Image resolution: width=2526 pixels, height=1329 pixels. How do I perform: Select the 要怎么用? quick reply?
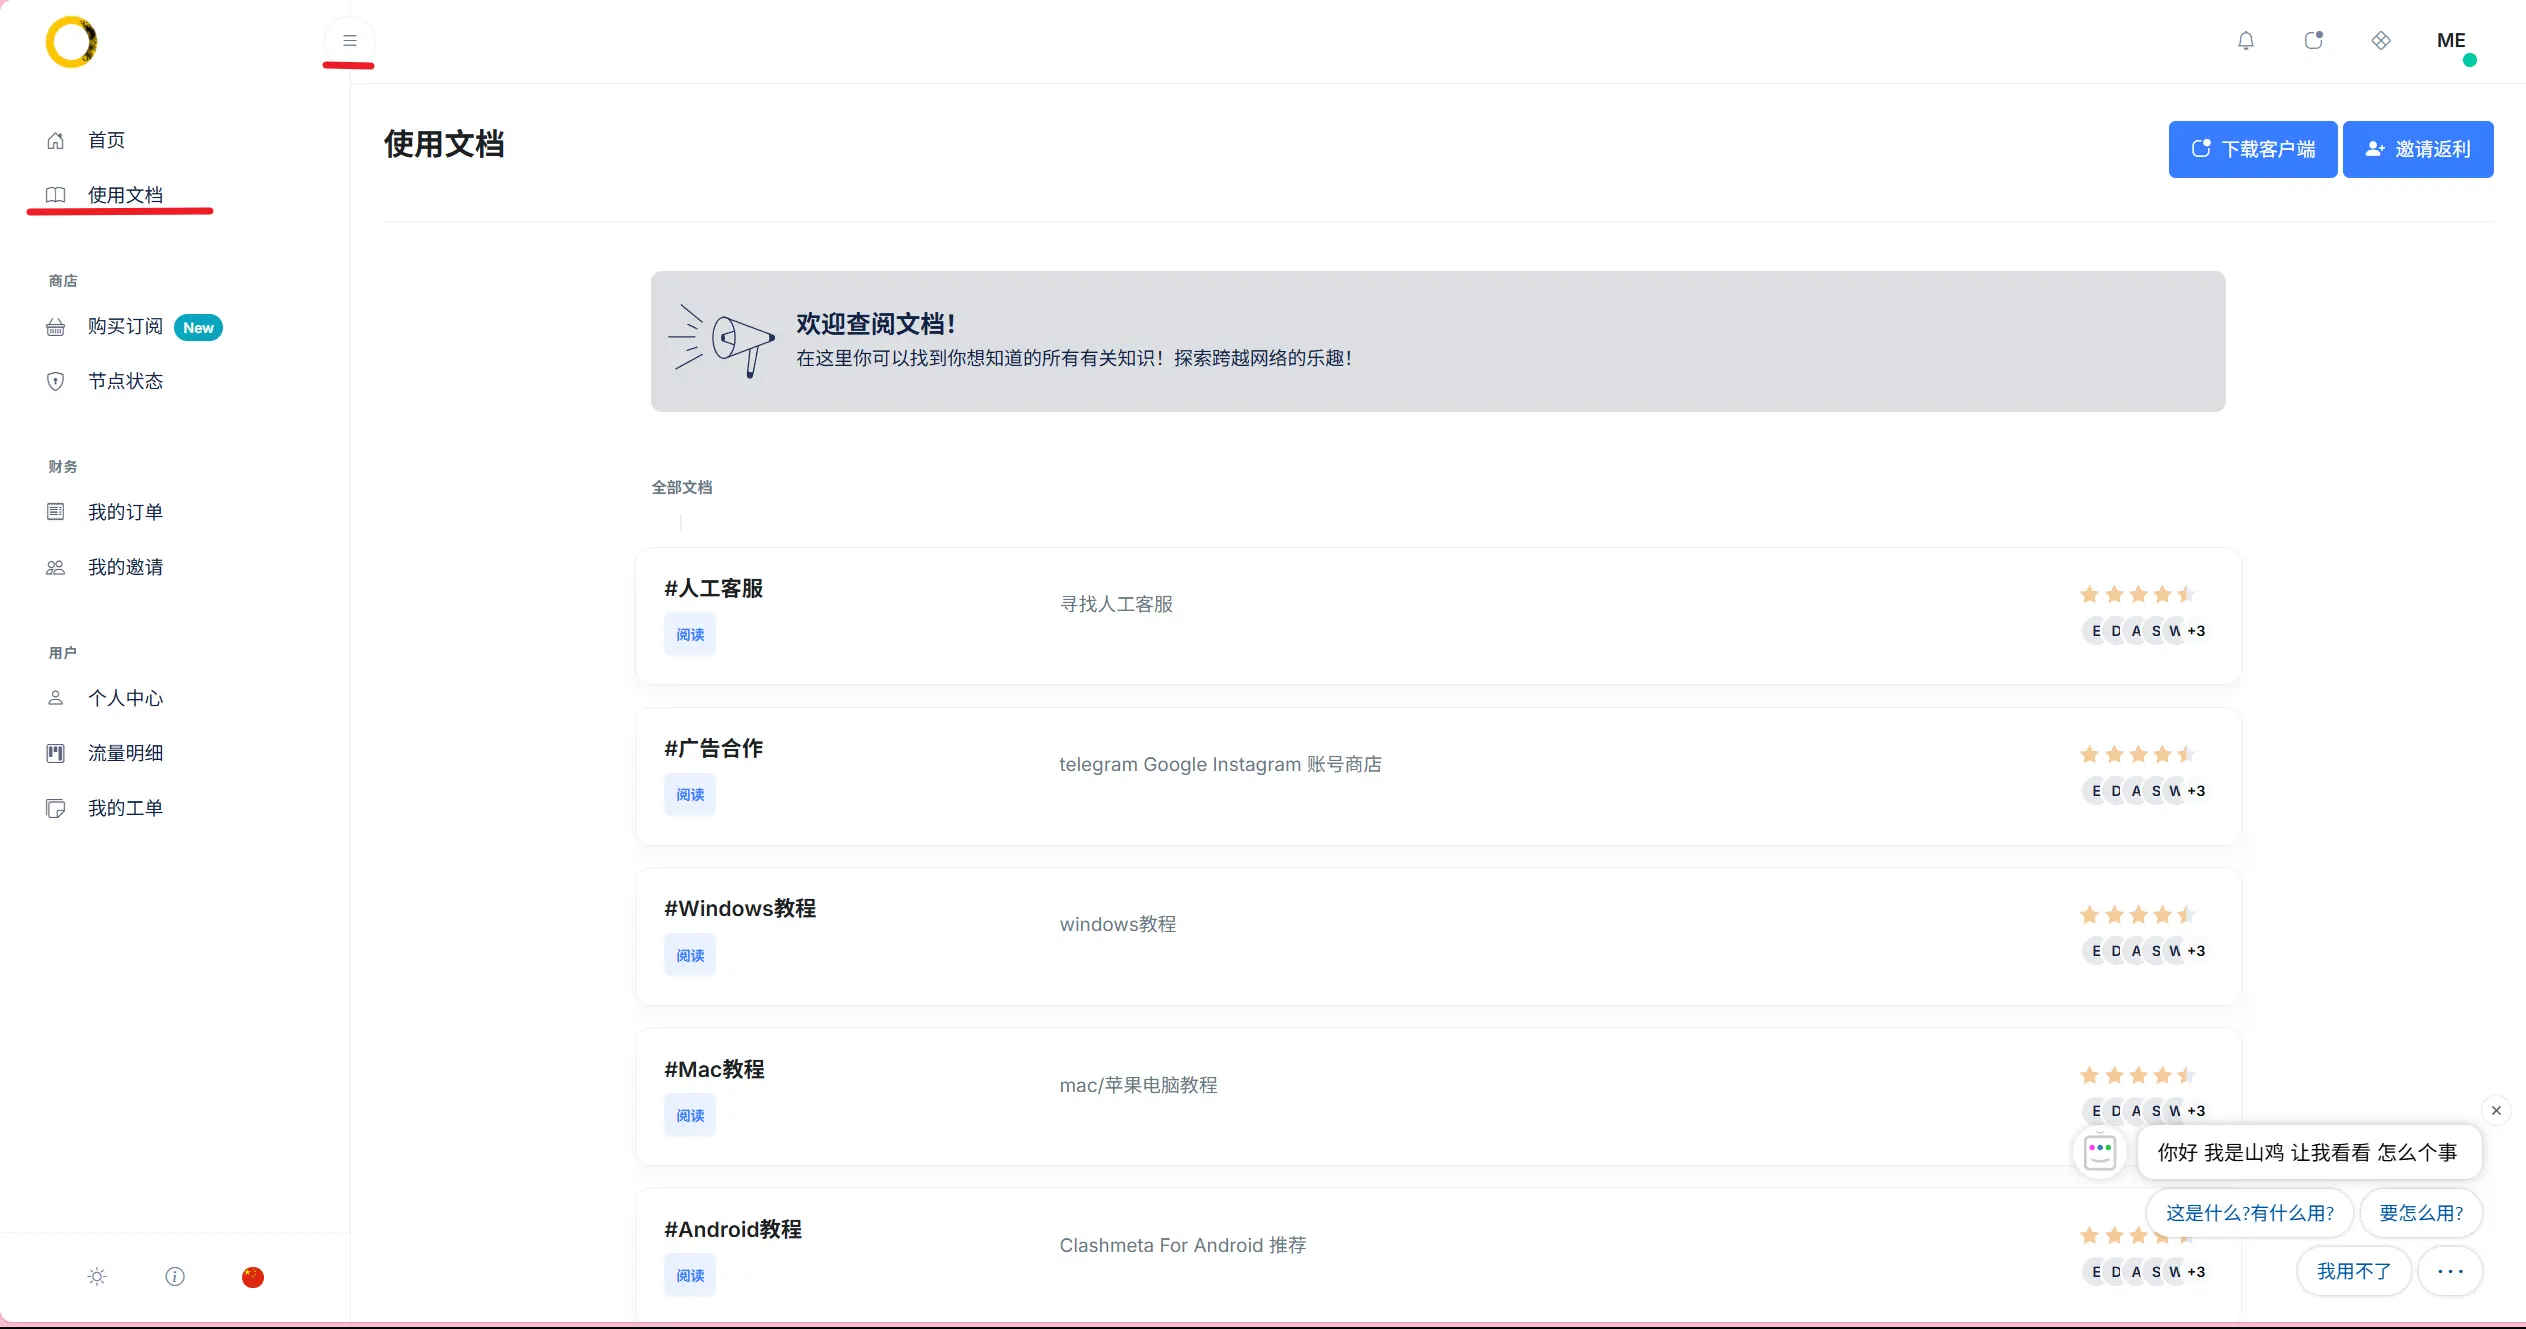coord(2420,1213)
